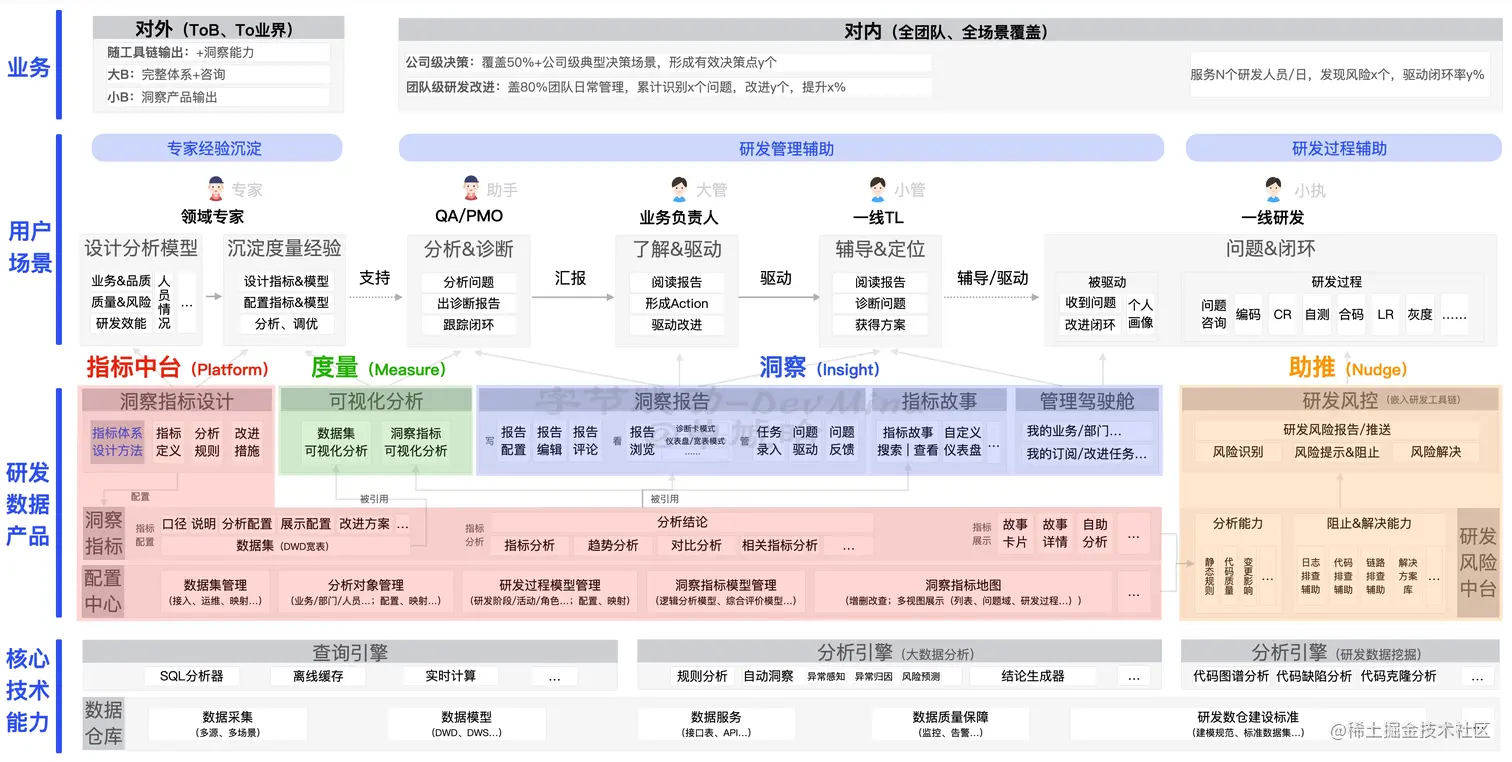Click the 代码克隆分析 box

(1398, 676)
